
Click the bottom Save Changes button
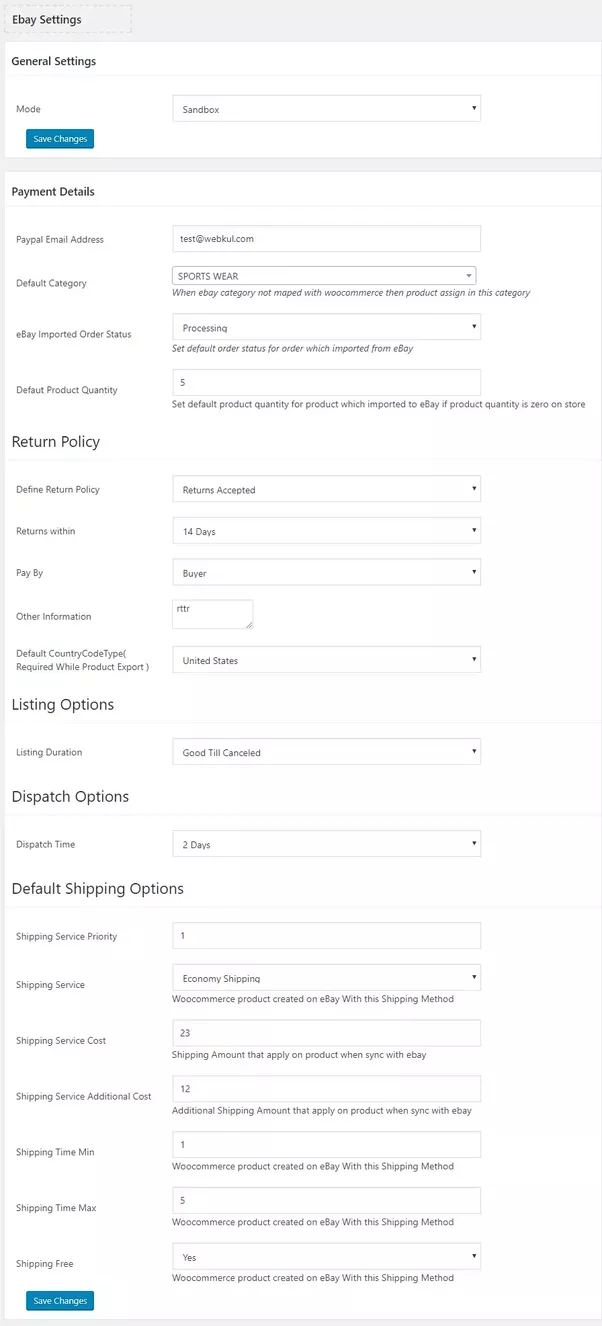point(60,1301)
